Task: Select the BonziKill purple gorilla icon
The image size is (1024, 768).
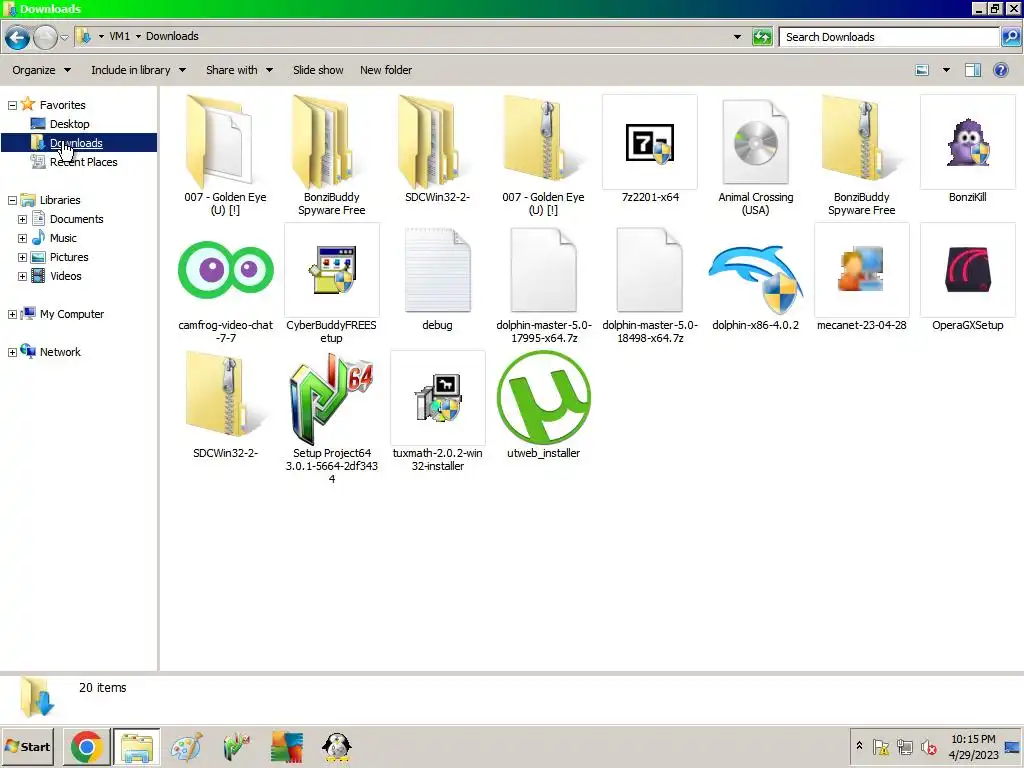Action: 967,142
